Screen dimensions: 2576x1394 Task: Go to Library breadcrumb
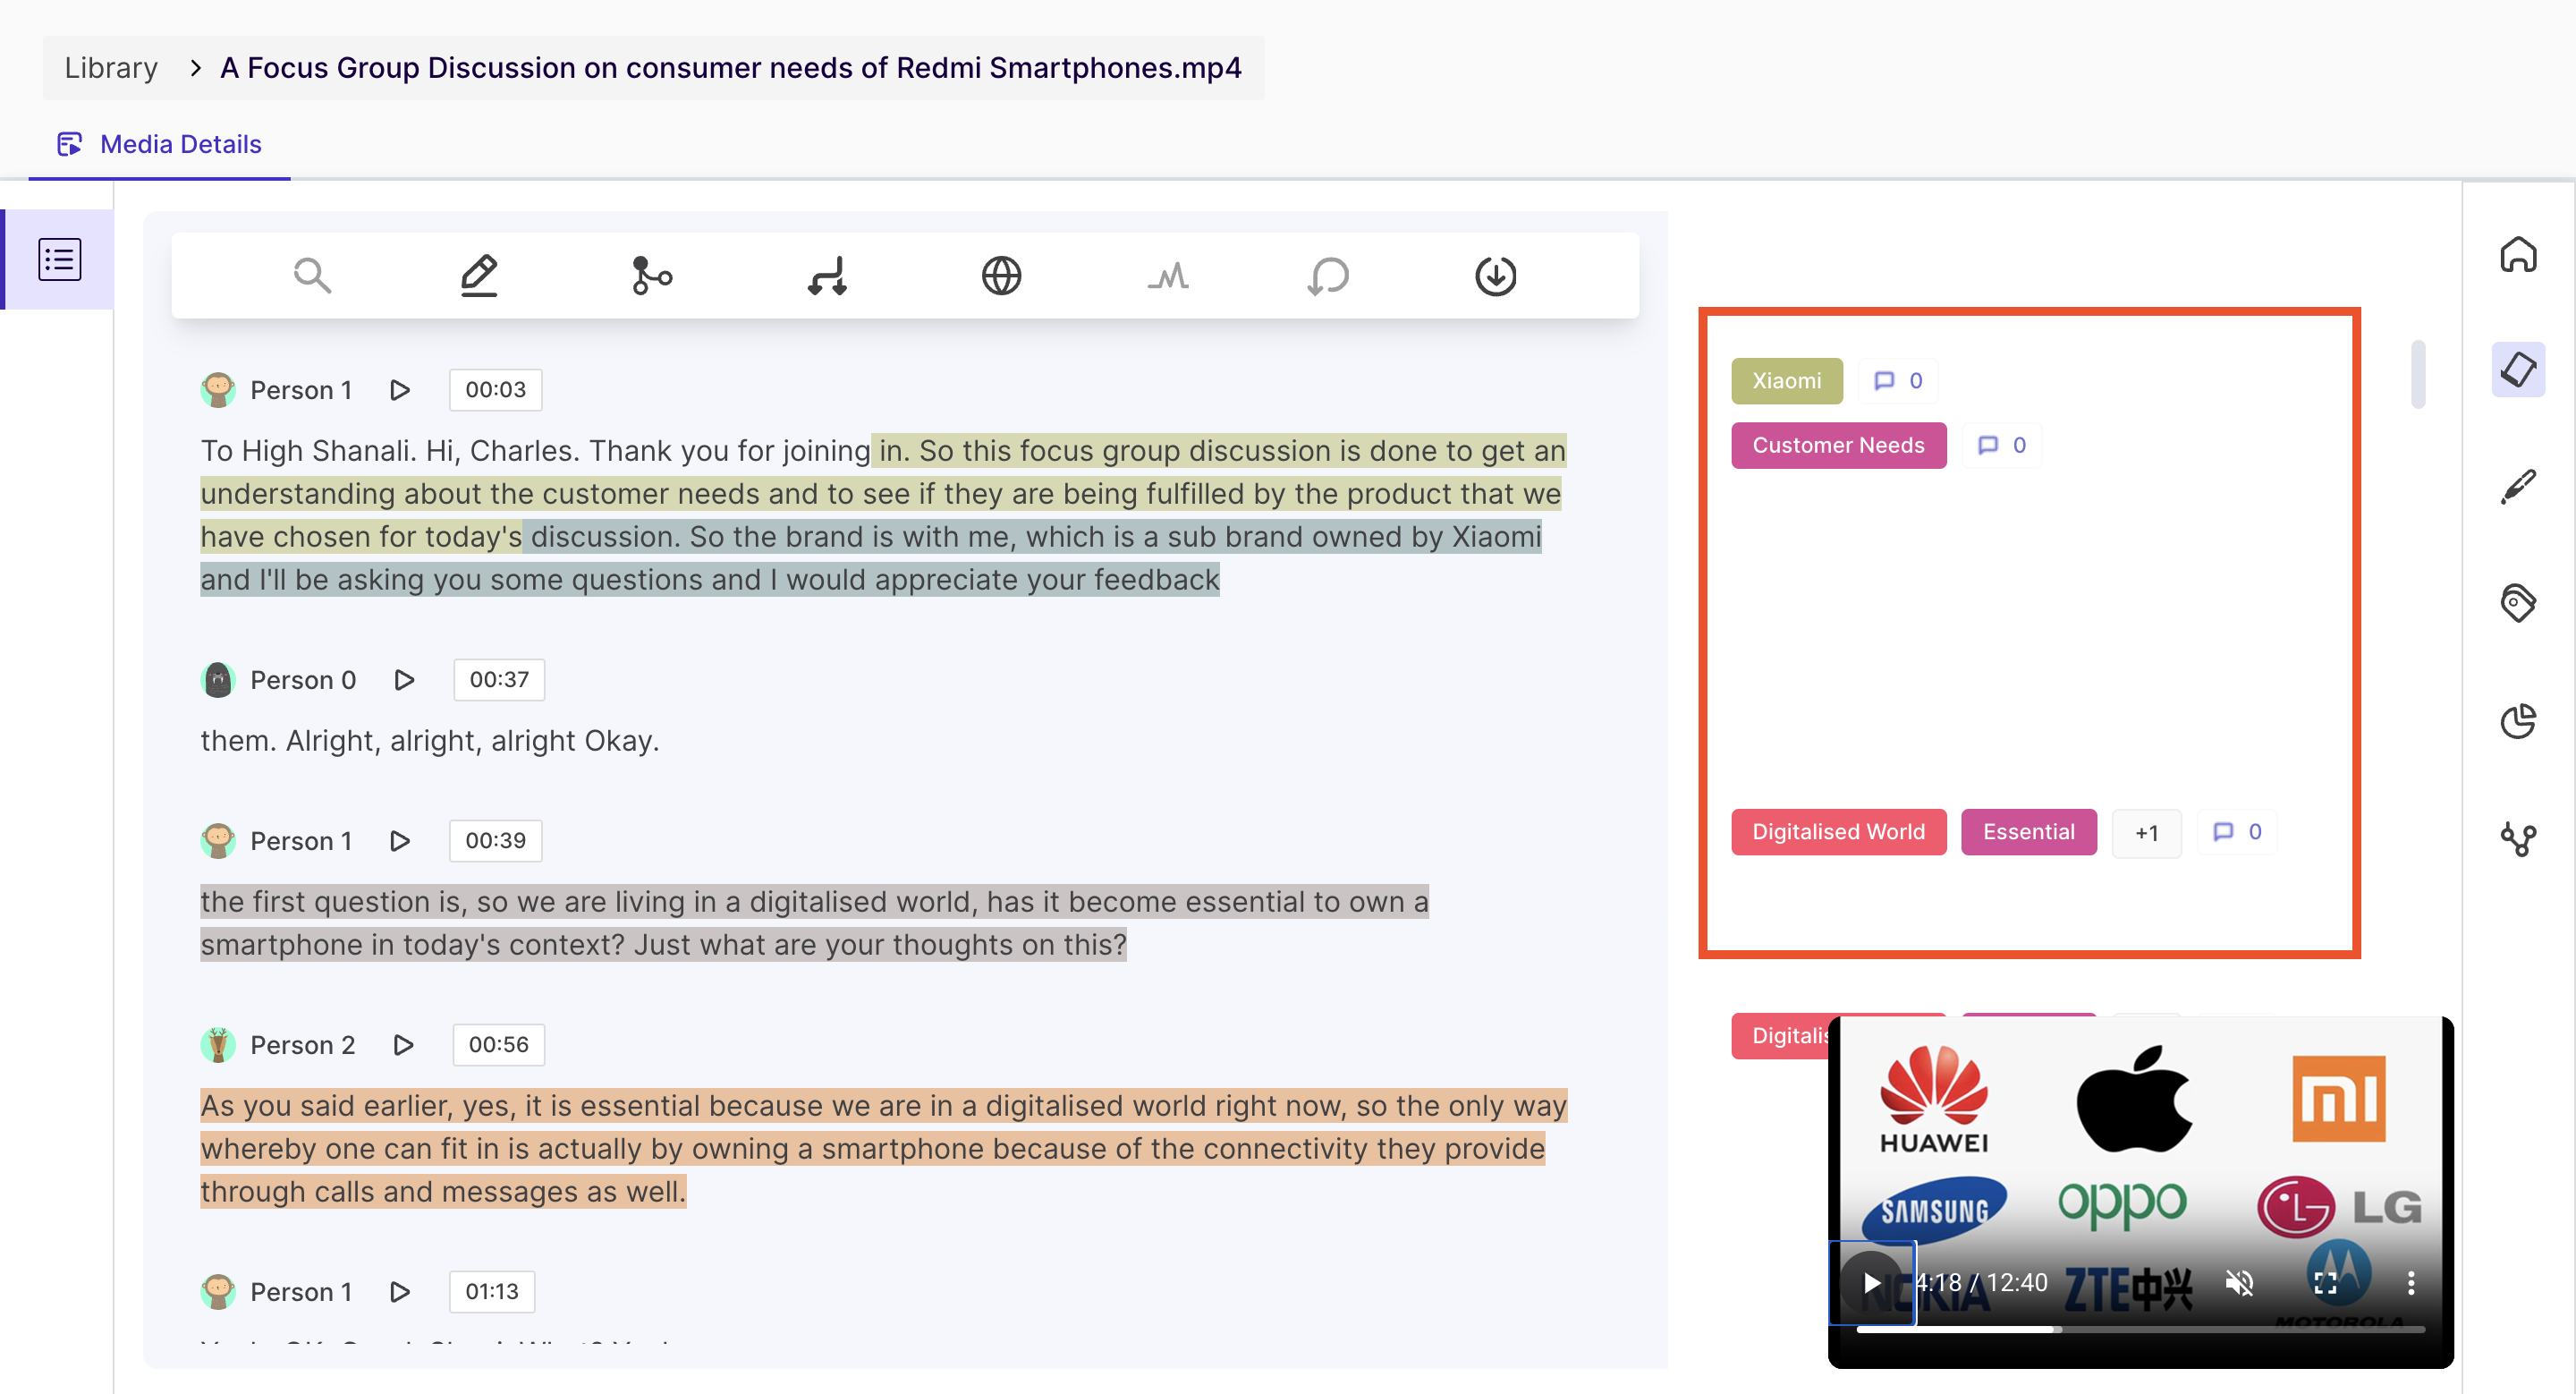tap(111, 68)
